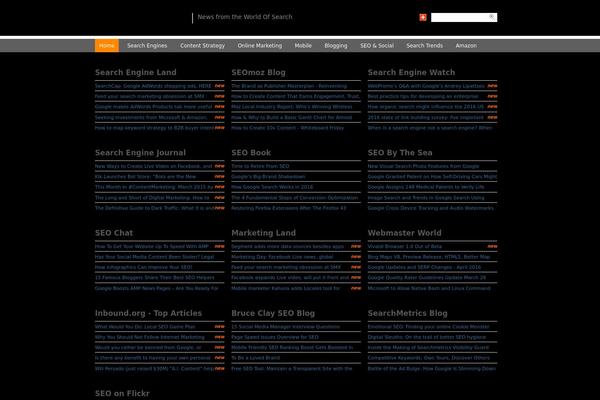
Task: Open 'Would you rather be banned from Google' link
Action: coord(148,348)
